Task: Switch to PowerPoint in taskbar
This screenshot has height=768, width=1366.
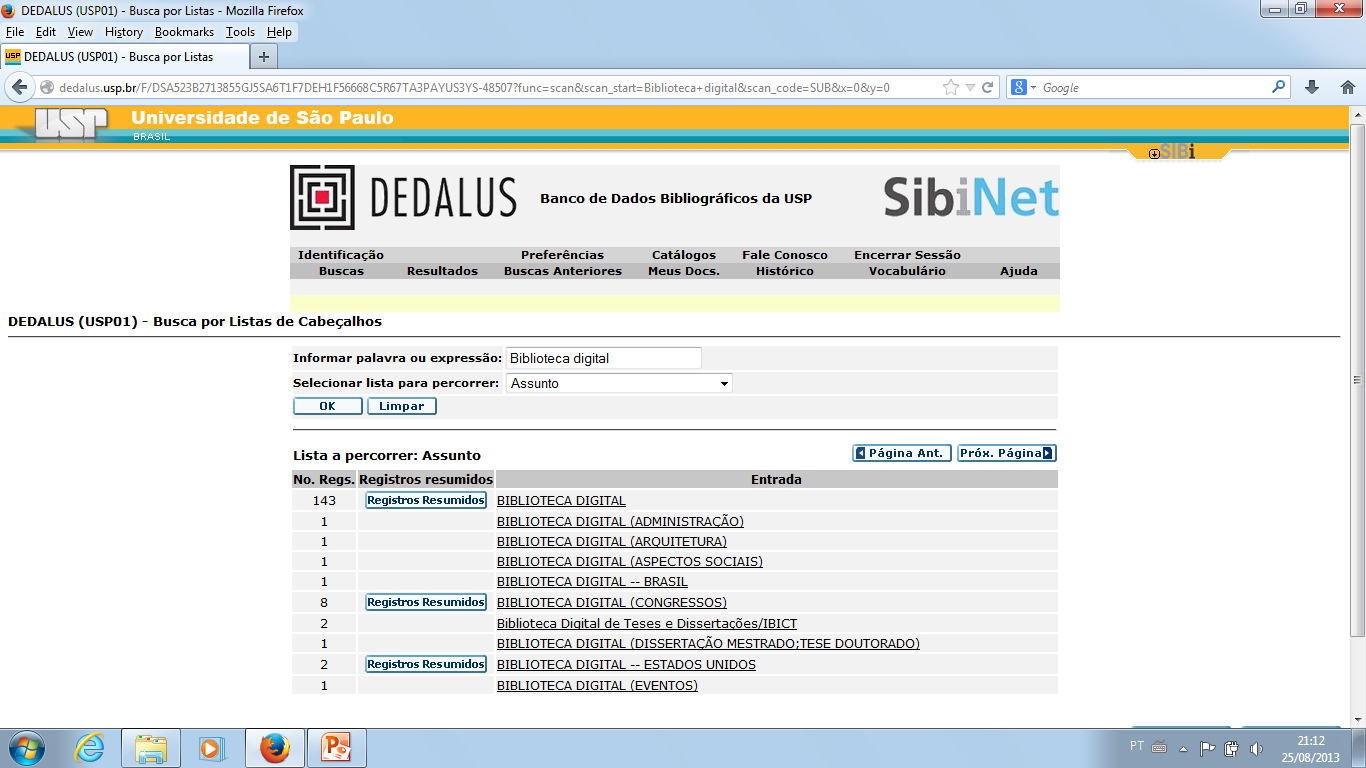Action: coord(337,748)
